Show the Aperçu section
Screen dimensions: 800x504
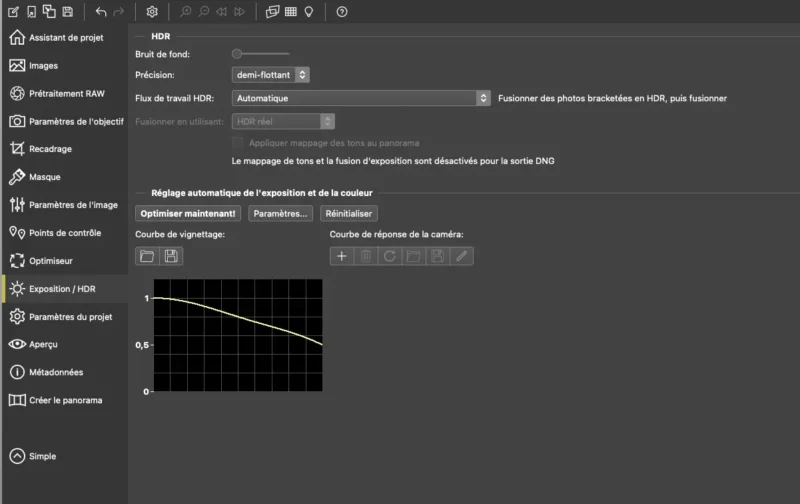(65, 344)
